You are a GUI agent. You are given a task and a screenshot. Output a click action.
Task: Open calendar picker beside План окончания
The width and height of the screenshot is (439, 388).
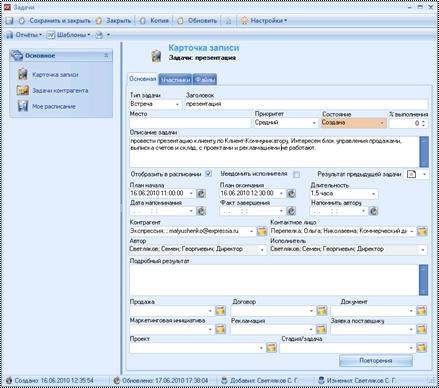[291, 193]
